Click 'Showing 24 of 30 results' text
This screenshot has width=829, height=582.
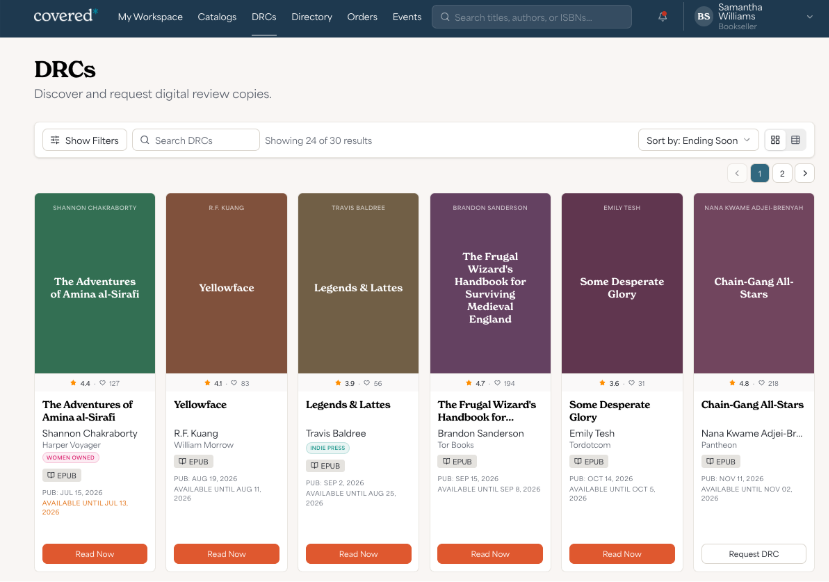[318, 141]
